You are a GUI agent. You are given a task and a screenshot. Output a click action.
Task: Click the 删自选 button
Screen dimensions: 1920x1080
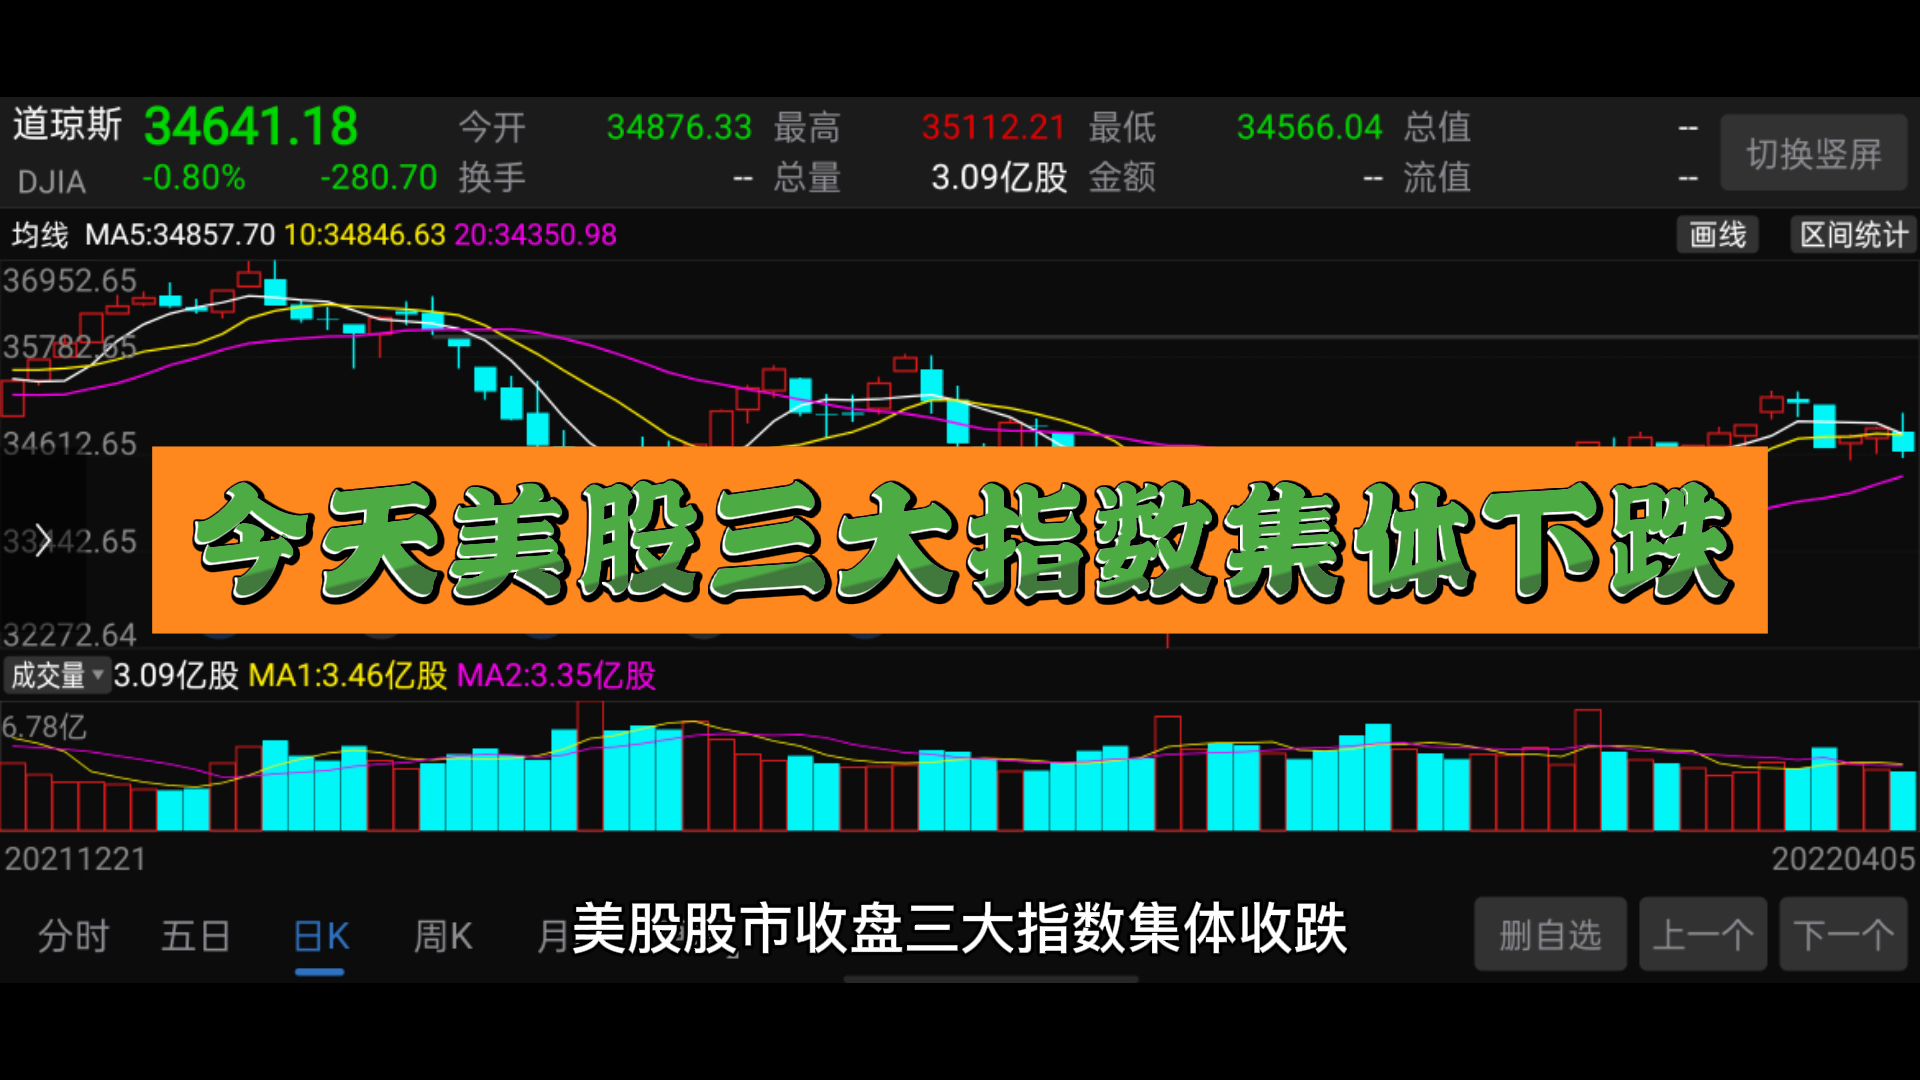click(1550, 935)
